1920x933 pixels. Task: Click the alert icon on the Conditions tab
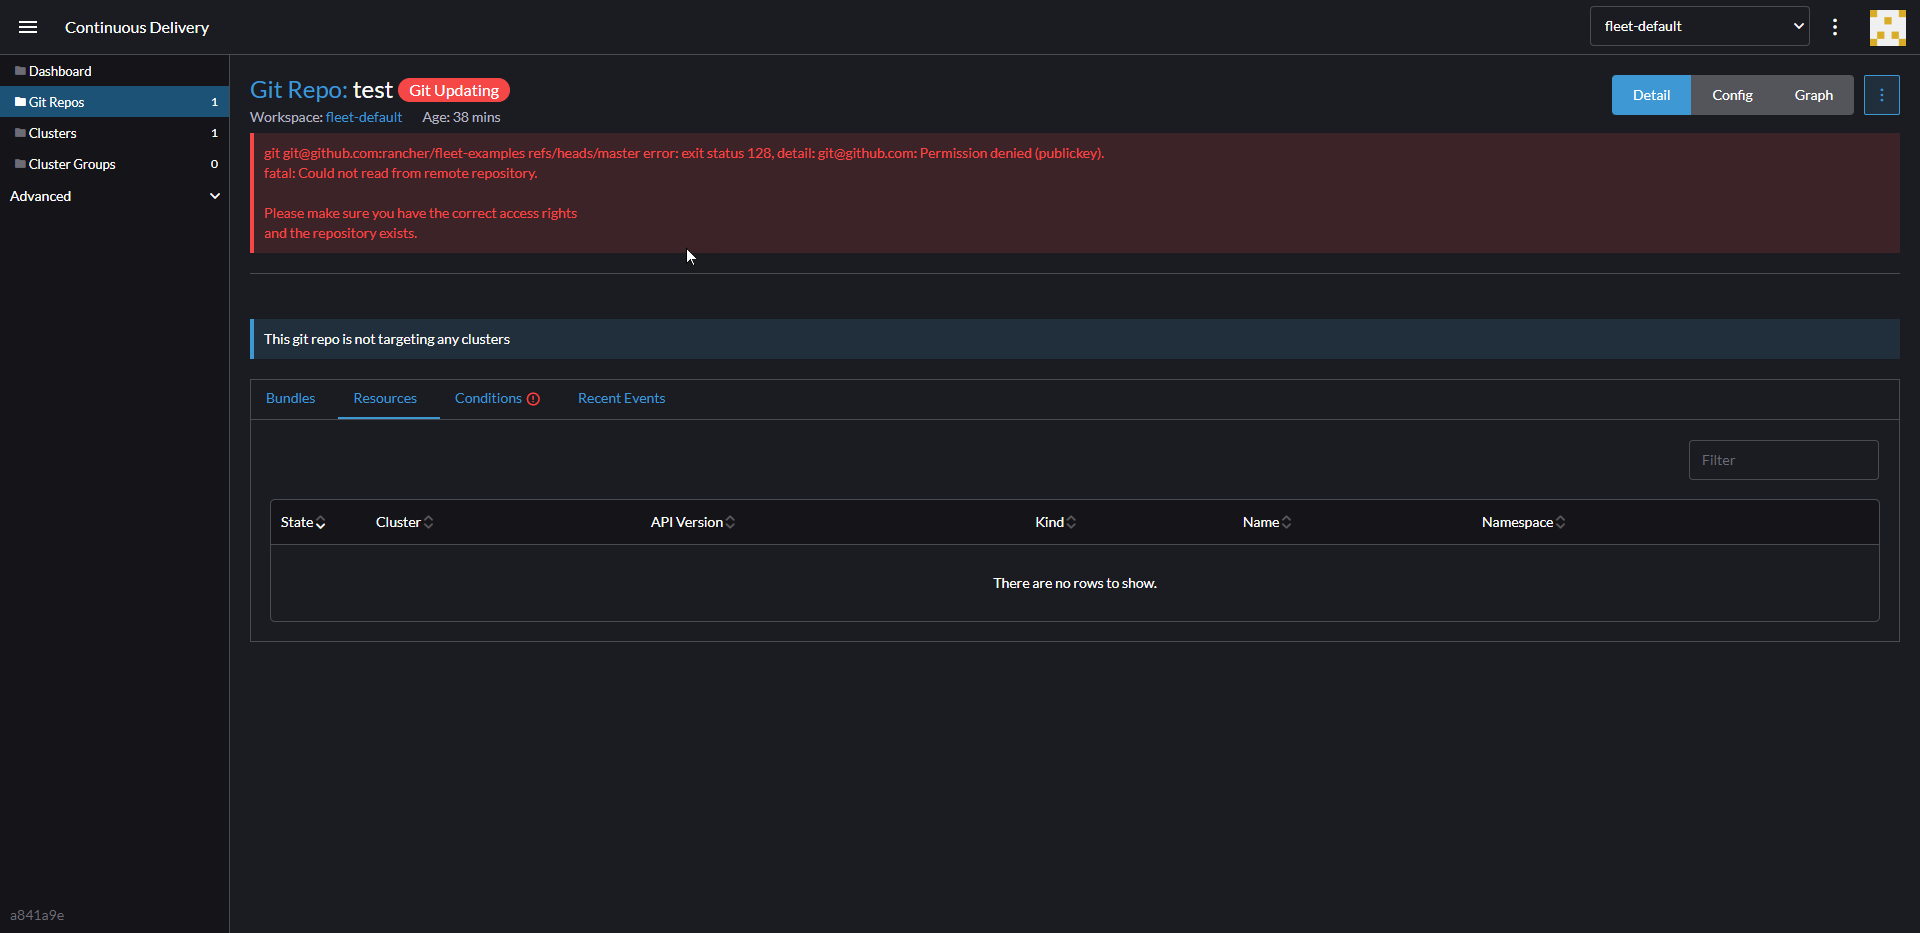click(x=534, y=399)
